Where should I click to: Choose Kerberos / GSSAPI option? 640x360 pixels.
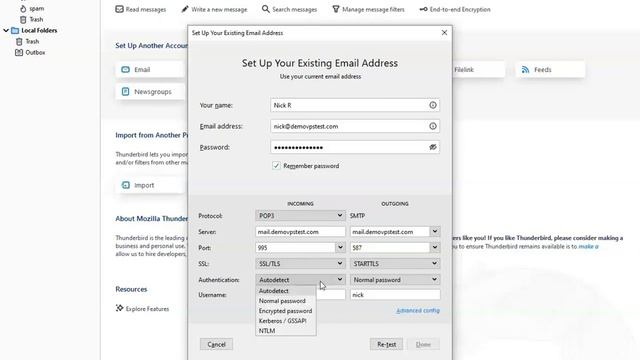tap(286, 321)
